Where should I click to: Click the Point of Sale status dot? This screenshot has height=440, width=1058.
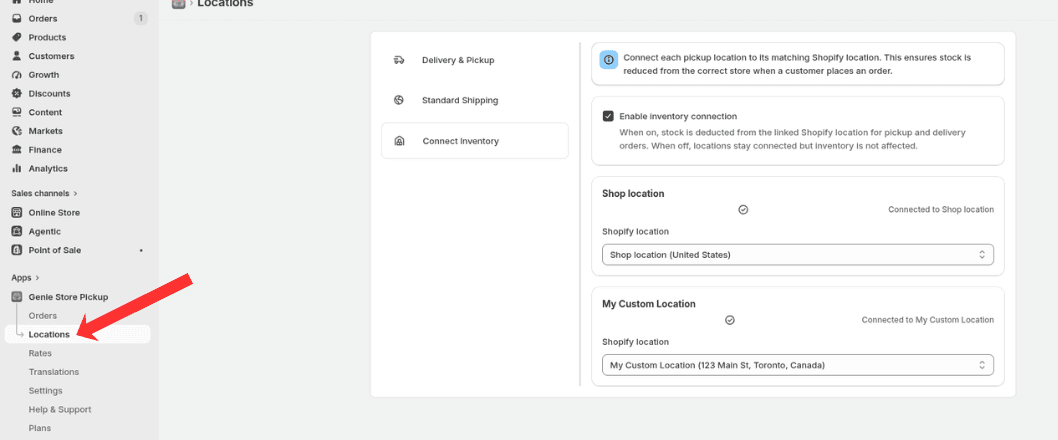click(141, 250)
